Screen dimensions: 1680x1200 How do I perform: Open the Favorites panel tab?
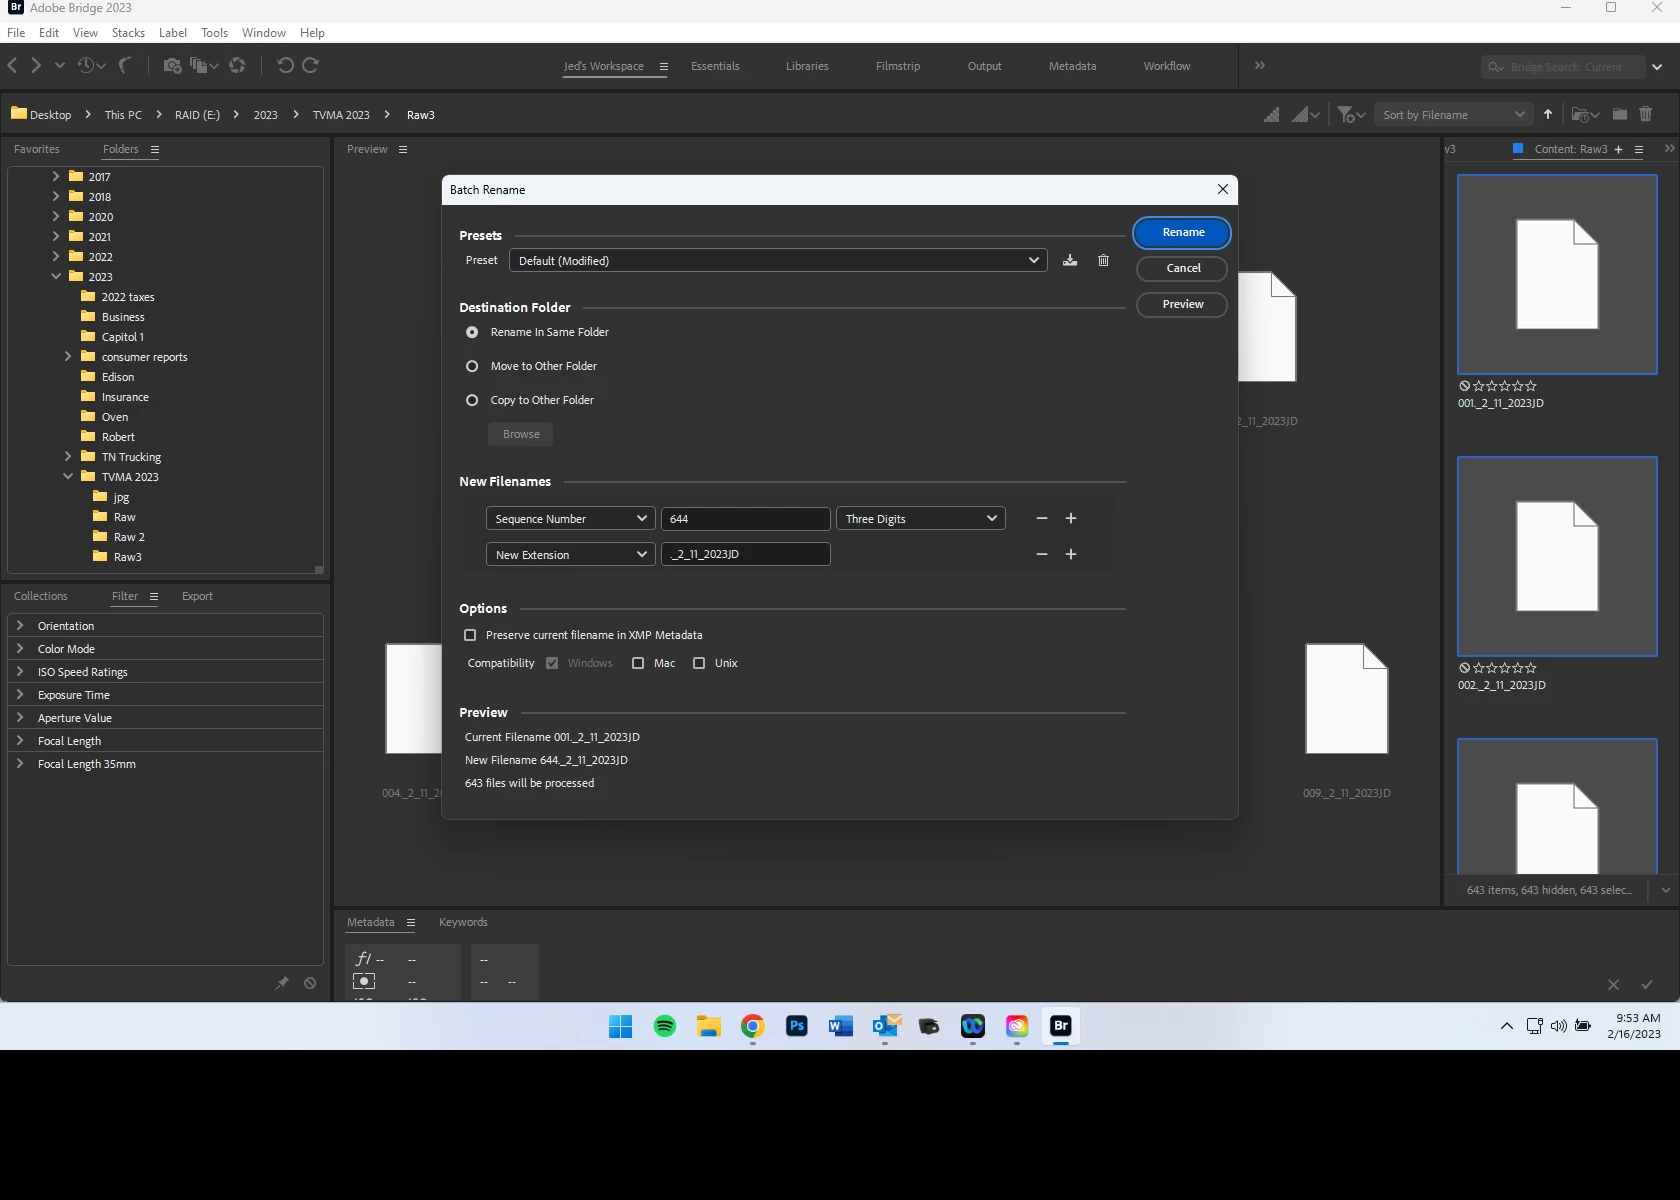click(x=37, y=149)
